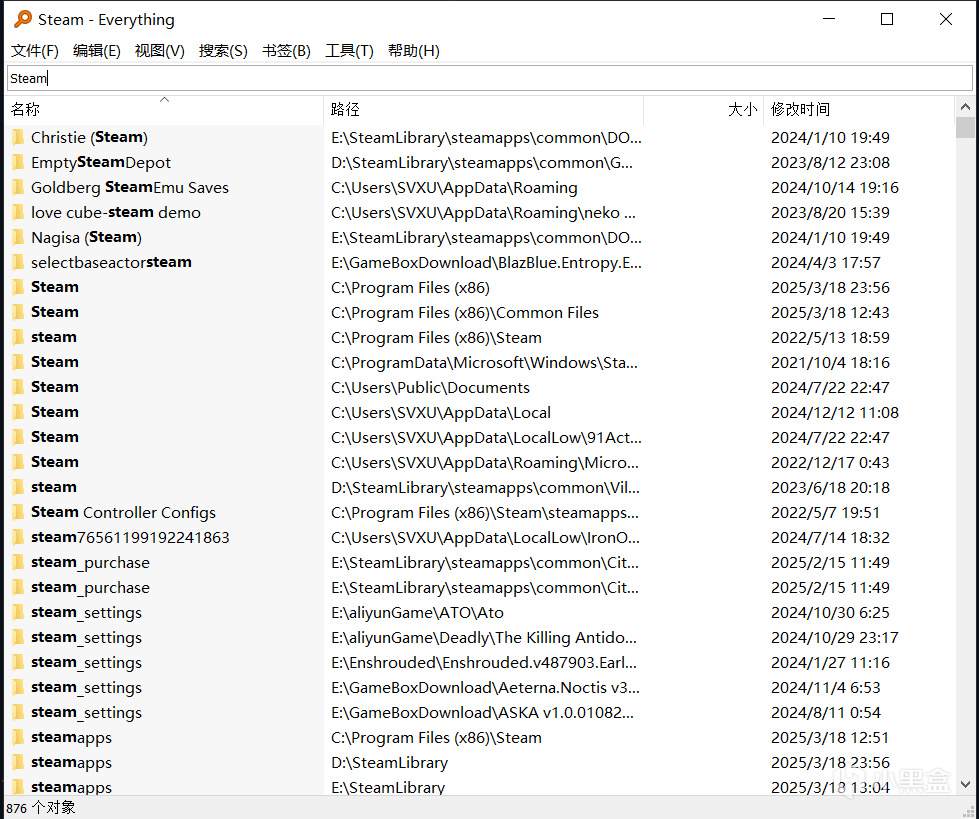Select Goldberg SteamEmu Saves folder name

(130, 187)
